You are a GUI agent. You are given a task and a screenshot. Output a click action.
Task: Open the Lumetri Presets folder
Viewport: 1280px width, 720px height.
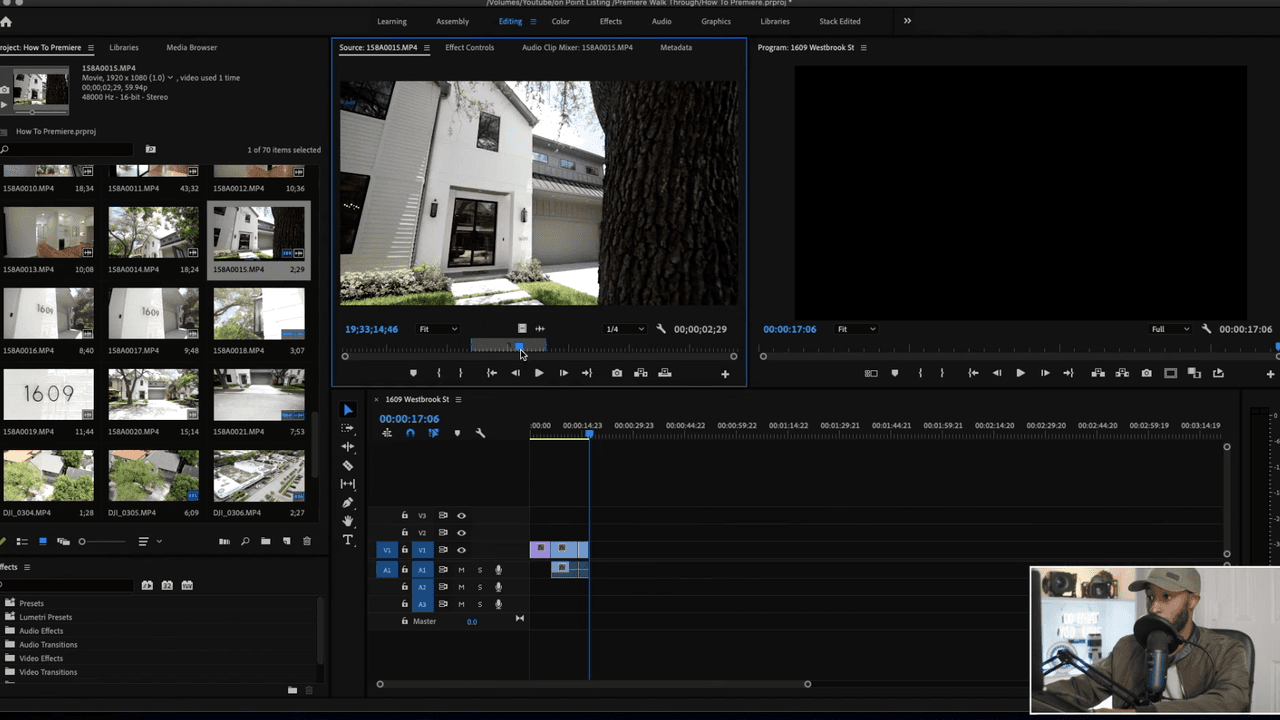tap(45, 617)
